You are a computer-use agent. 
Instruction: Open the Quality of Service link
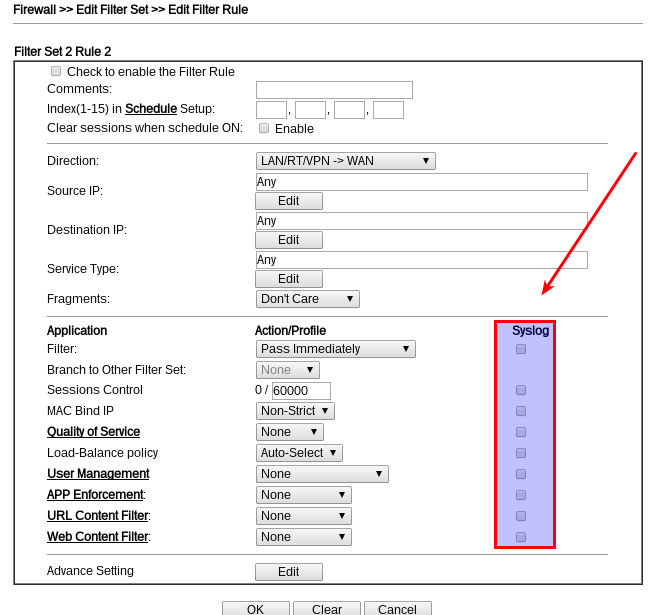(x=93, y=432)
